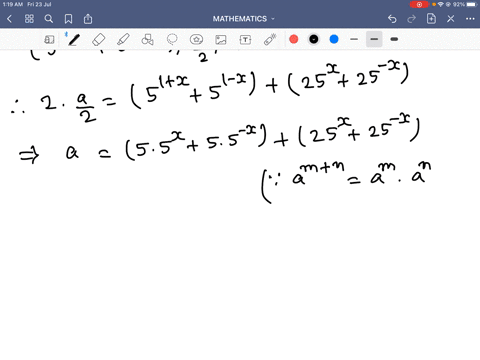The image size is (480, 360).
Task: Select the Shapes tool
Action: coord(147,40)
